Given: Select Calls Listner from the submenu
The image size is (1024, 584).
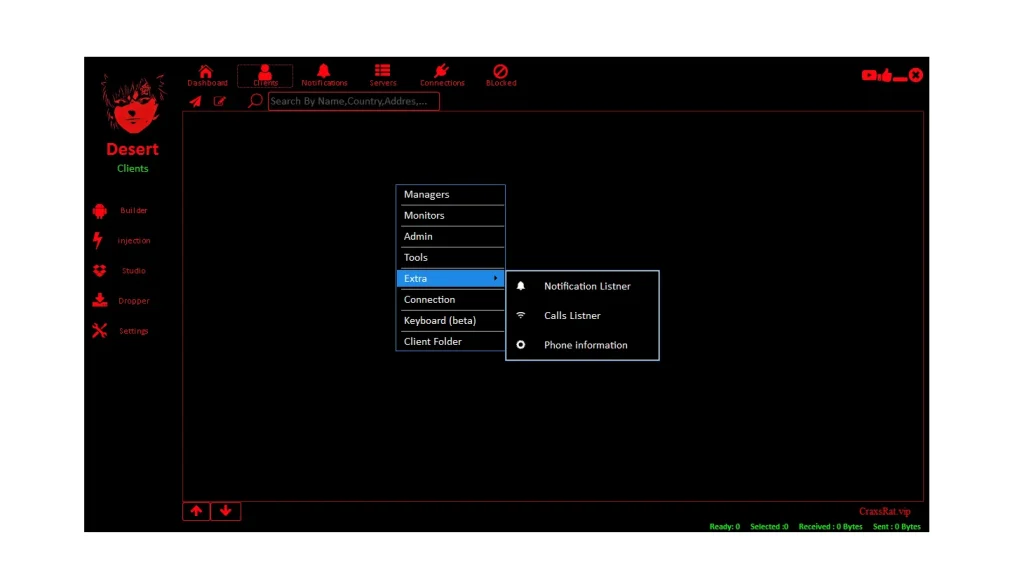Looking at the screenshot, I should tap(571, 315).
